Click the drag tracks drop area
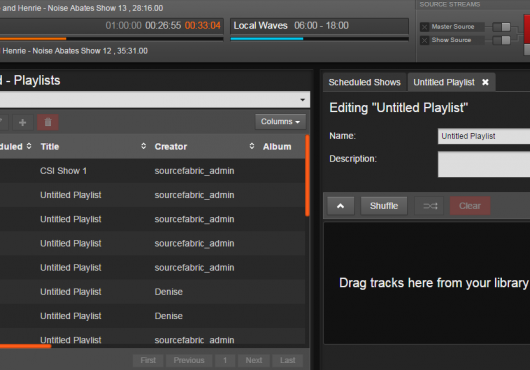Image resolution: width=530 pixels, height=370 pixels. pyautogui.click(x=427, y=283)
